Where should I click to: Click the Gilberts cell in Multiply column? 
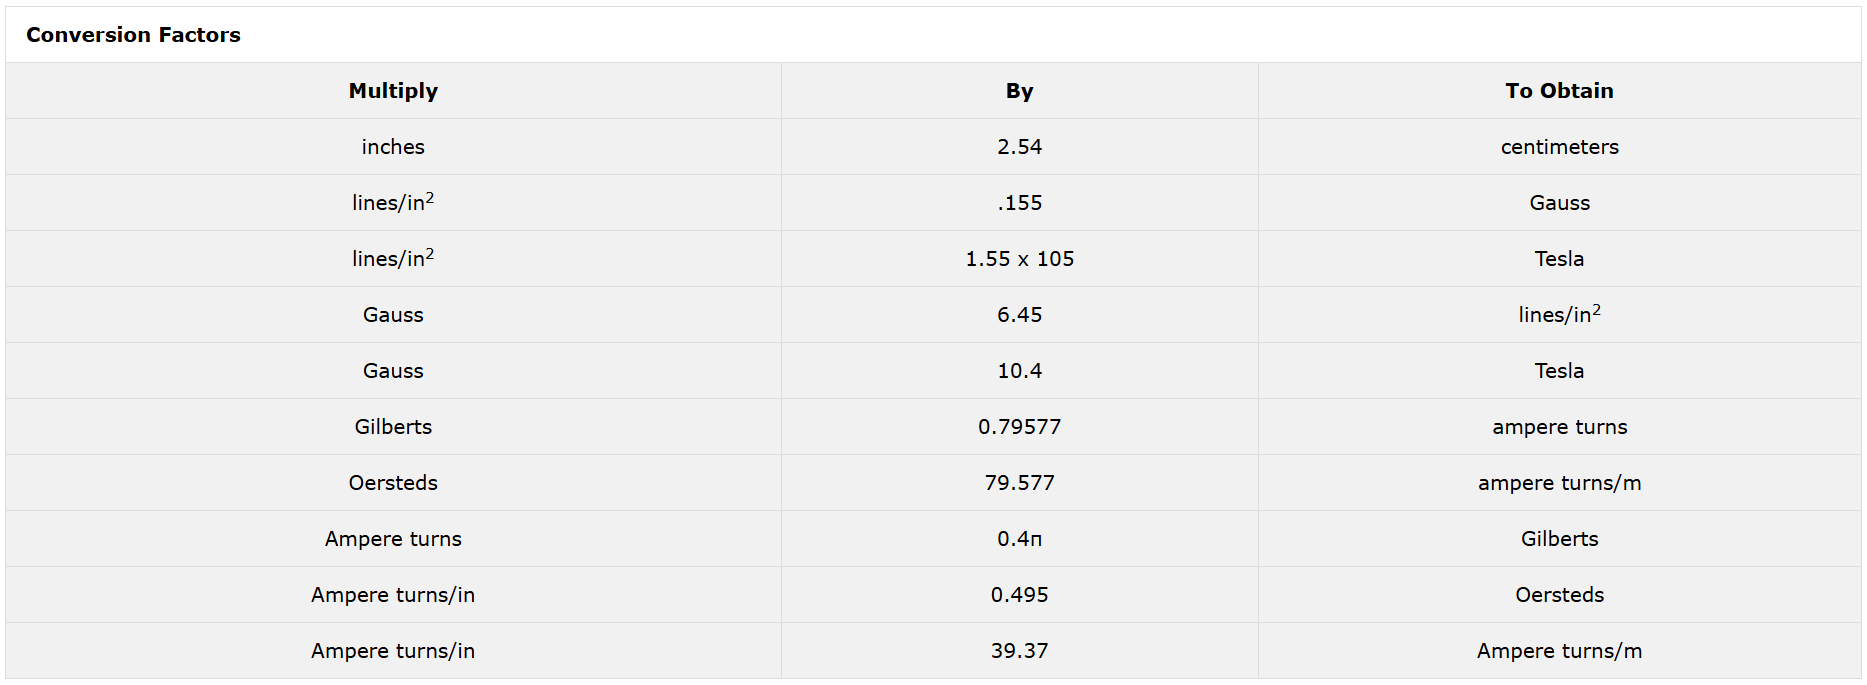point(393,427)
